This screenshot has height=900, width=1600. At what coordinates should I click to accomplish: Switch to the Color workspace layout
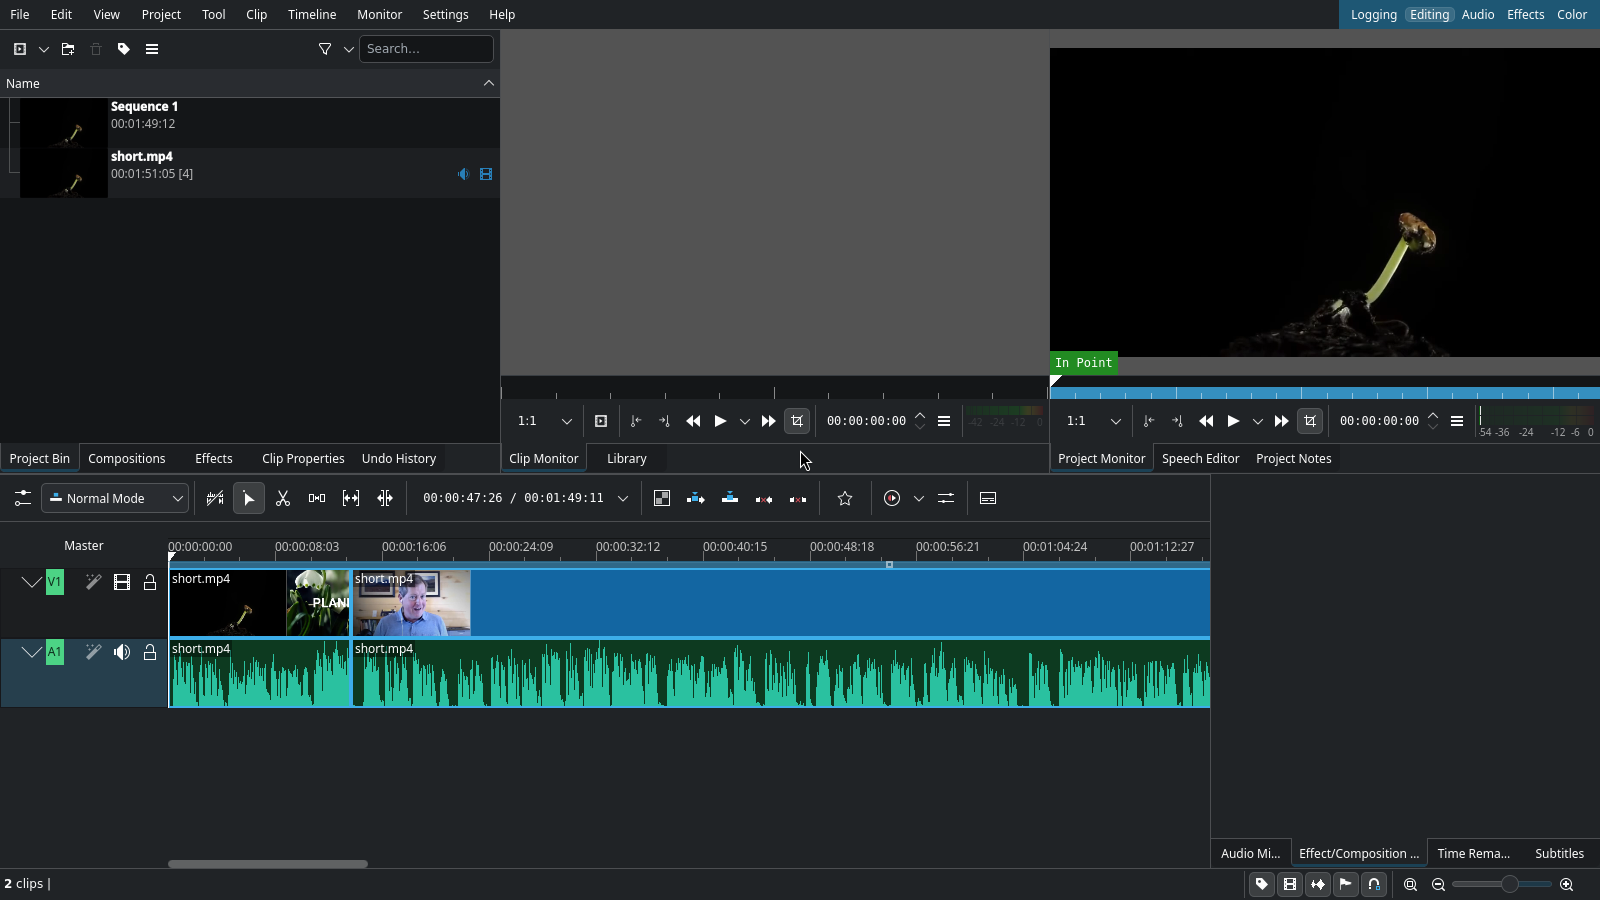click(x=1572, y=14)
